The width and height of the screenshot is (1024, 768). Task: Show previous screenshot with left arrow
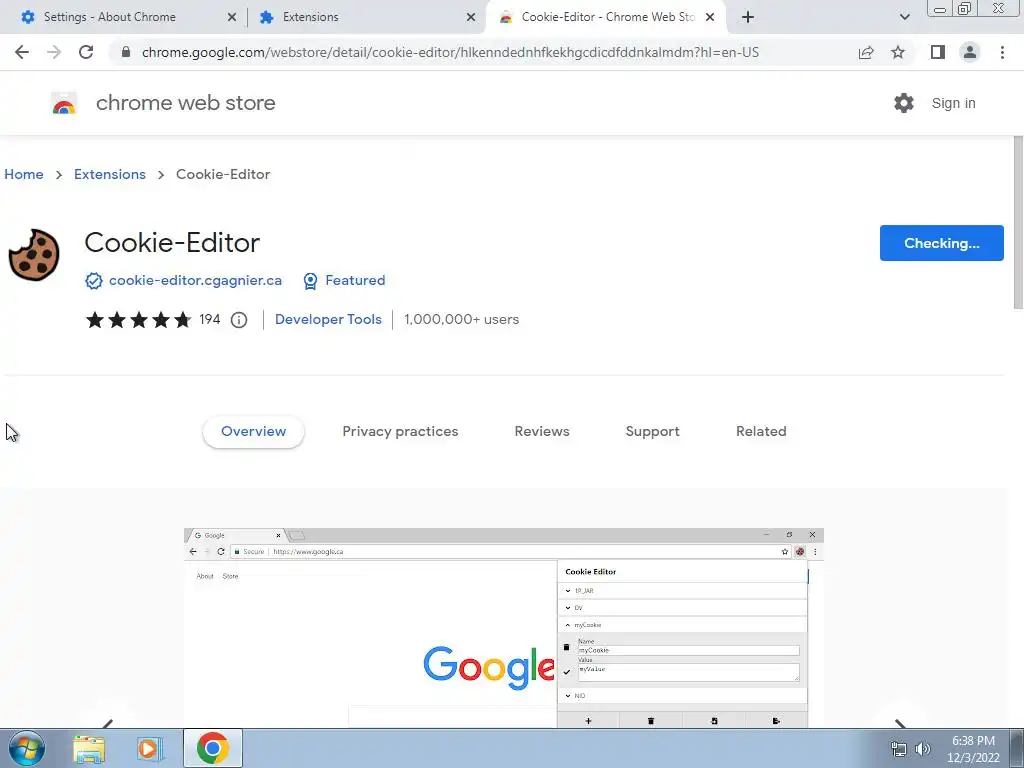pos(108,722)
